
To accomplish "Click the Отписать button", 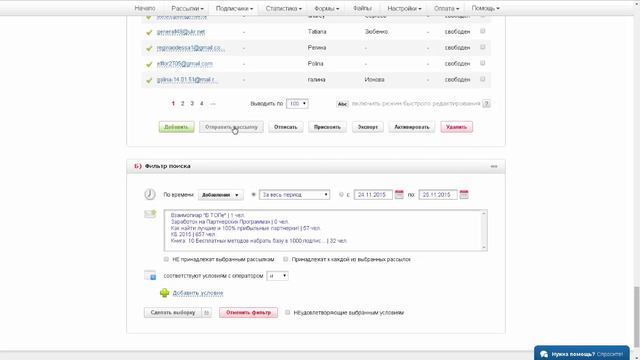I will pos(286,127).
